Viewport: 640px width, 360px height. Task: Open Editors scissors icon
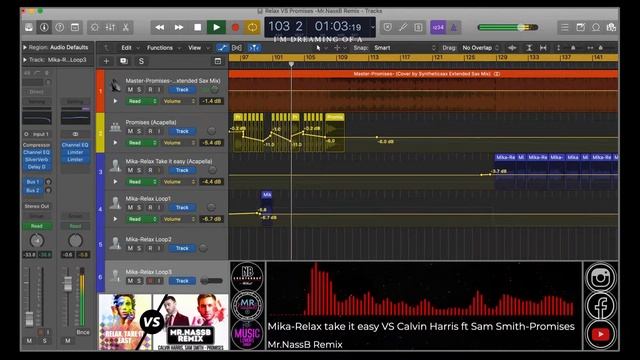point(126,27)
